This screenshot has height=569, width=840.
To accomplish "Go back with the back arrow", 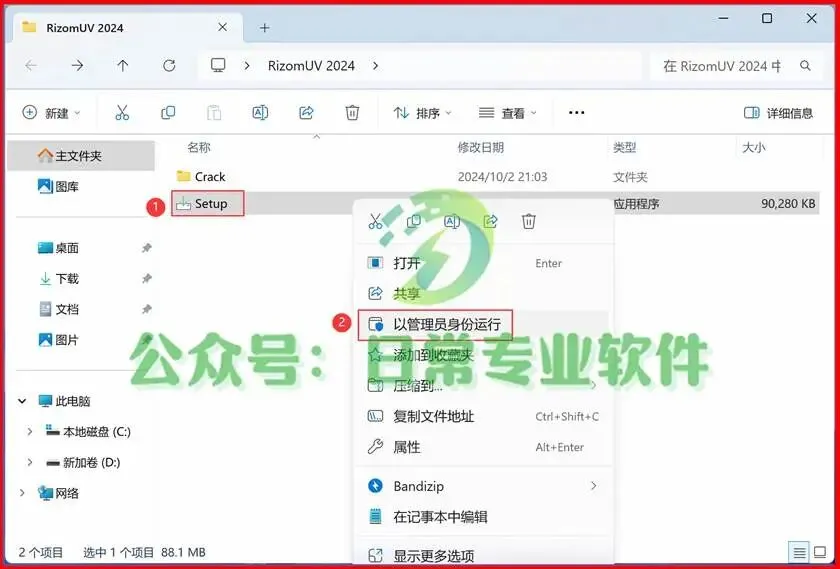I will [31, 65].
